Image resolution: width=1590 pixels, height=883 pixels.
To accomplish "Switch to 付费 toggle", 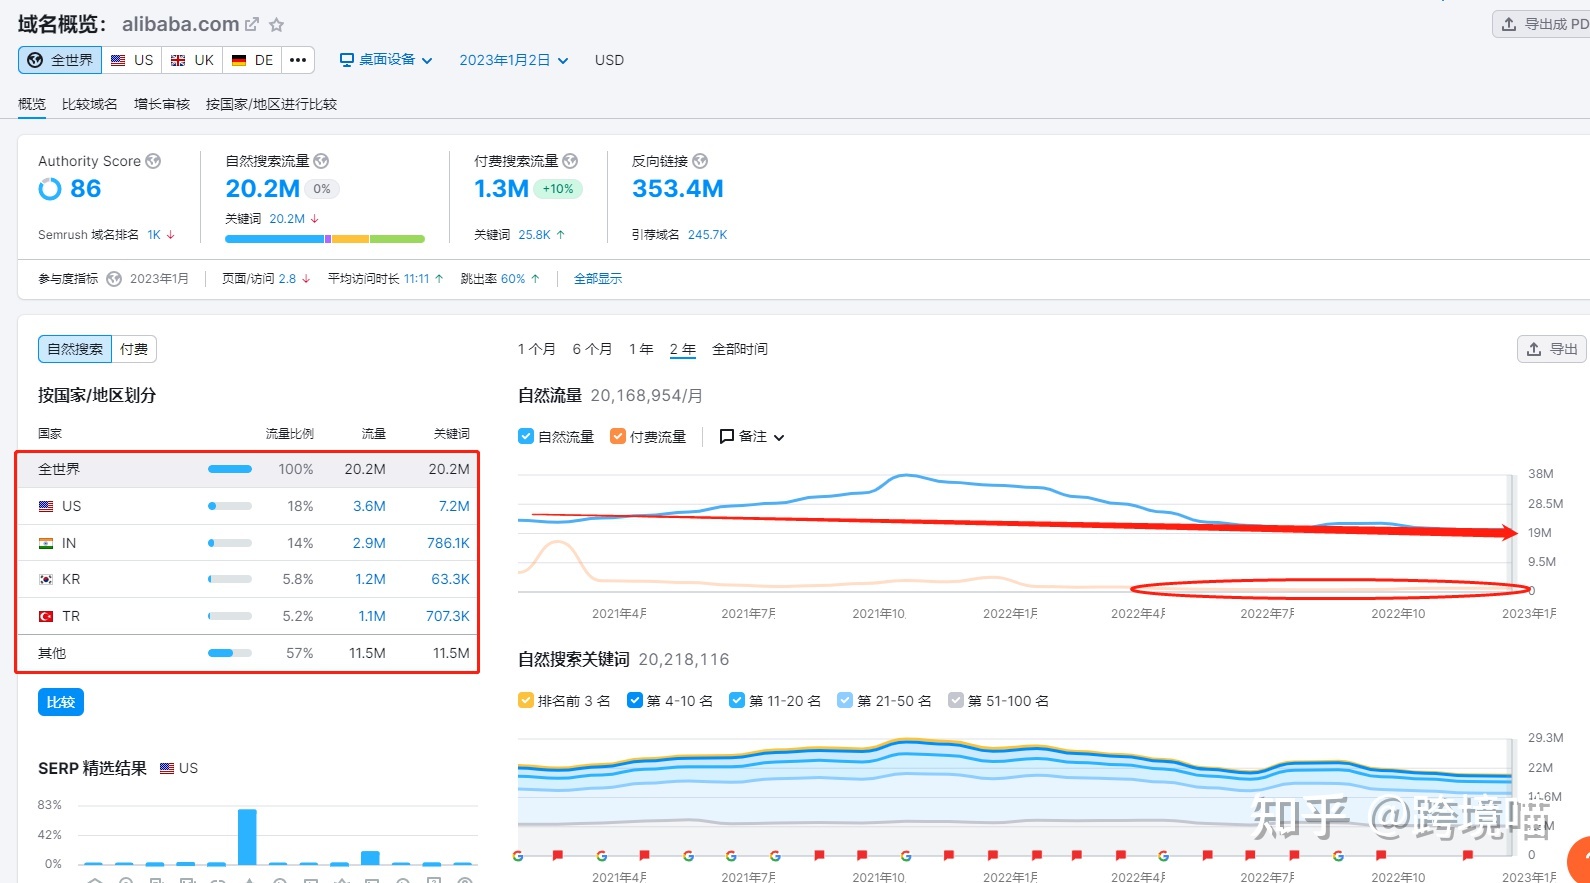I will click(x=134, y=349).
